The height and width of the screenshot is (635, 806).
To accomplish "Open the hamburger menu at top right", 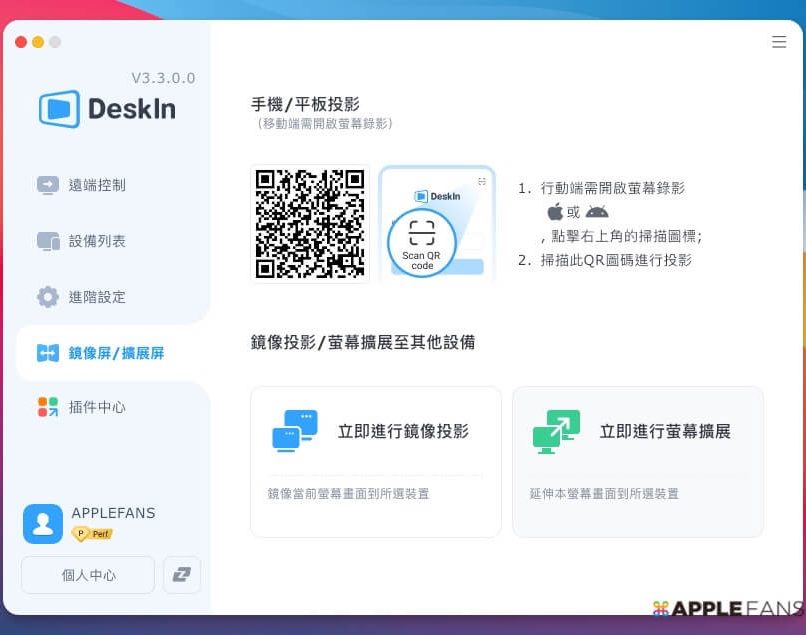I will tap(779, 42).
